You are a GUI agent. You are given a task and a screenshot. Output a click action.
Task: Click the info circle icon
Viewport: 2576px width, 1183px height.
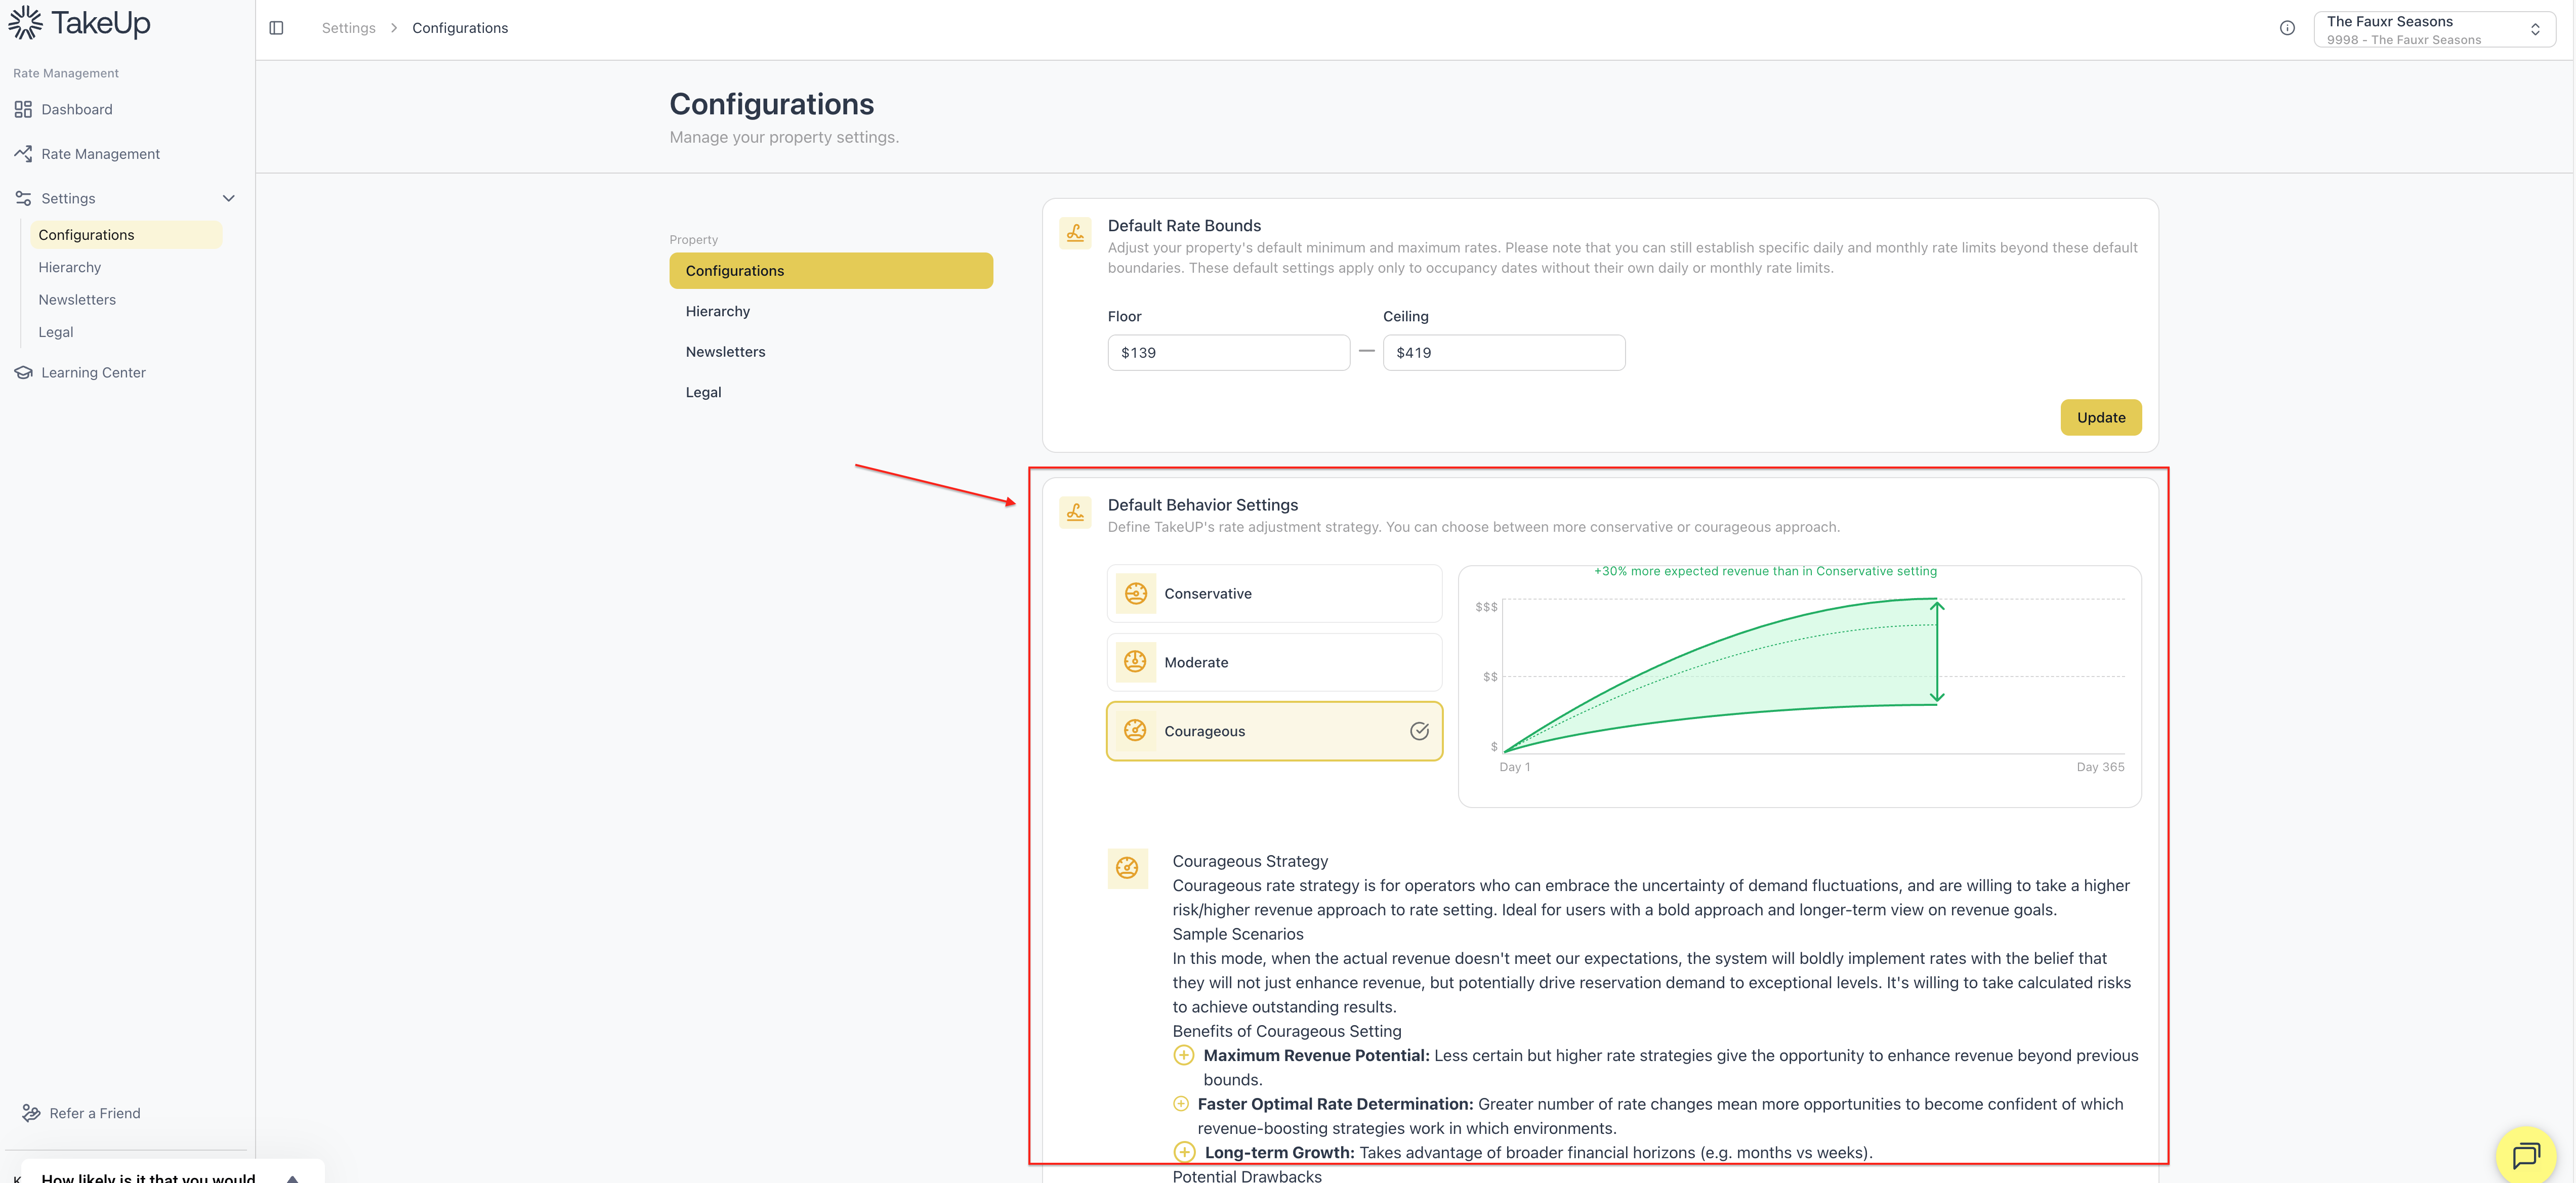2287,28
